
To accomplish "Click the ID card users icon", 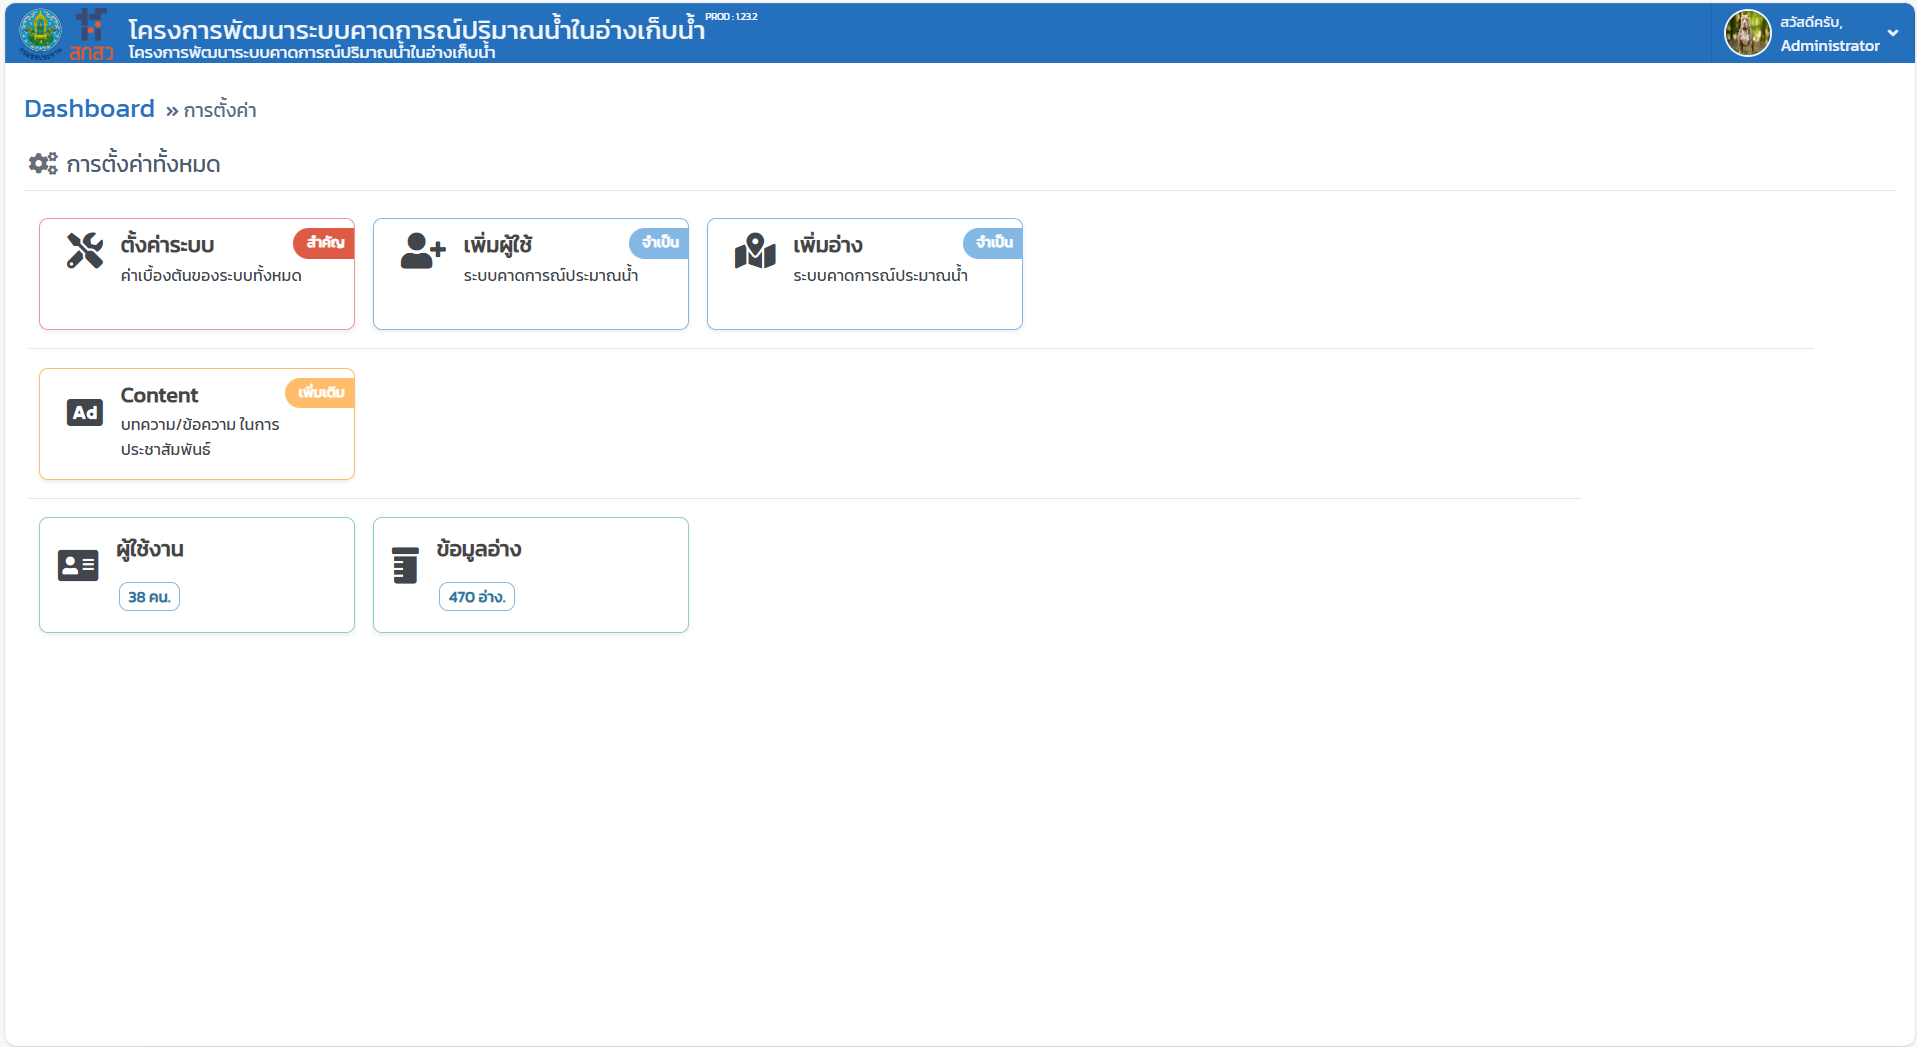I will [x=78, y=566].
